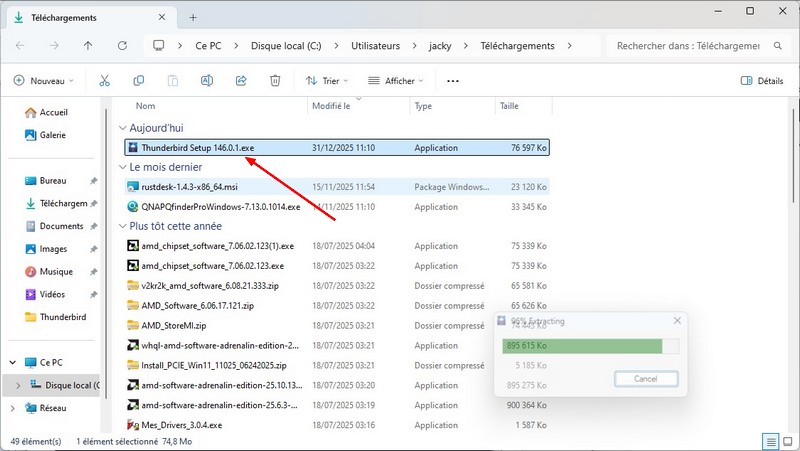Expand Disque local (C:) in navigation tree
Screen dimensions: 800x451
click(x=17, y=385)
